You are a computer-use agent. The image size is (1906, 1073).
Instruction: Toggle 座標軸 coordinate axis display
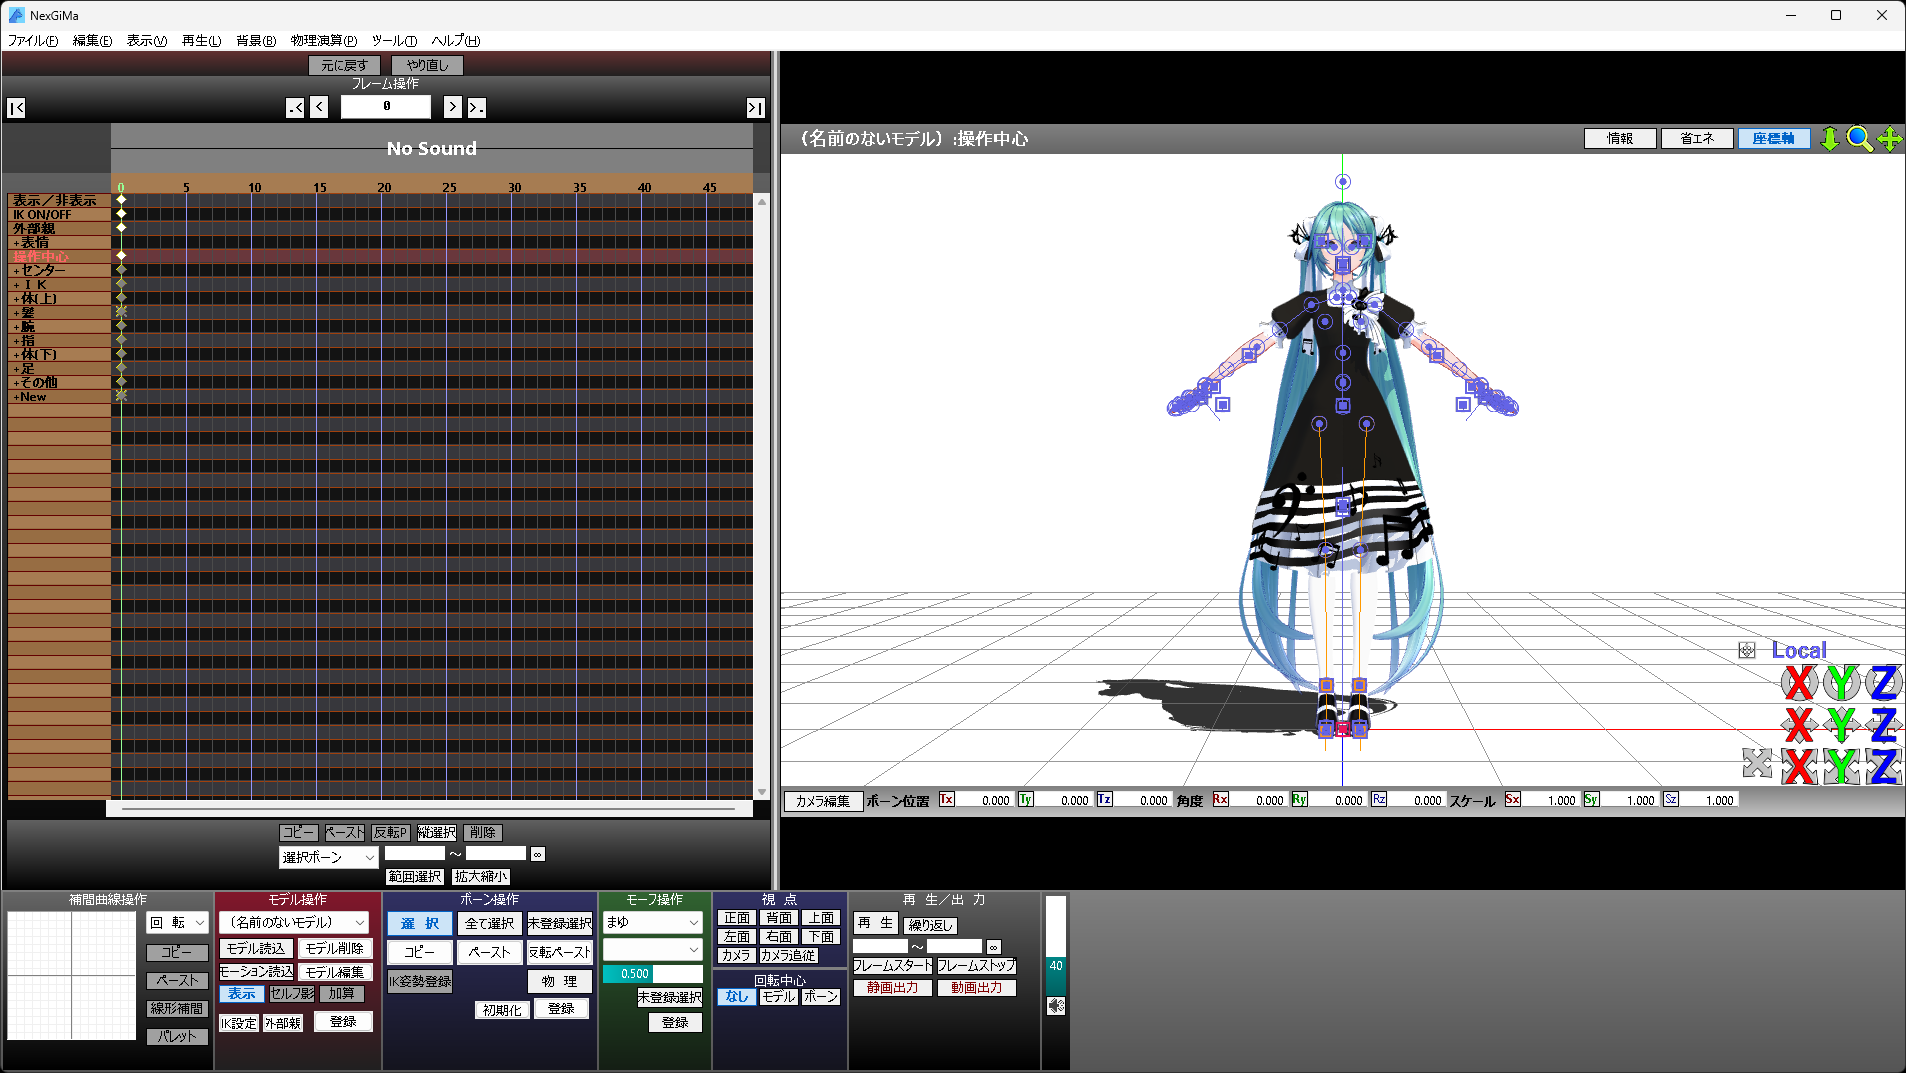[1774, 139]
